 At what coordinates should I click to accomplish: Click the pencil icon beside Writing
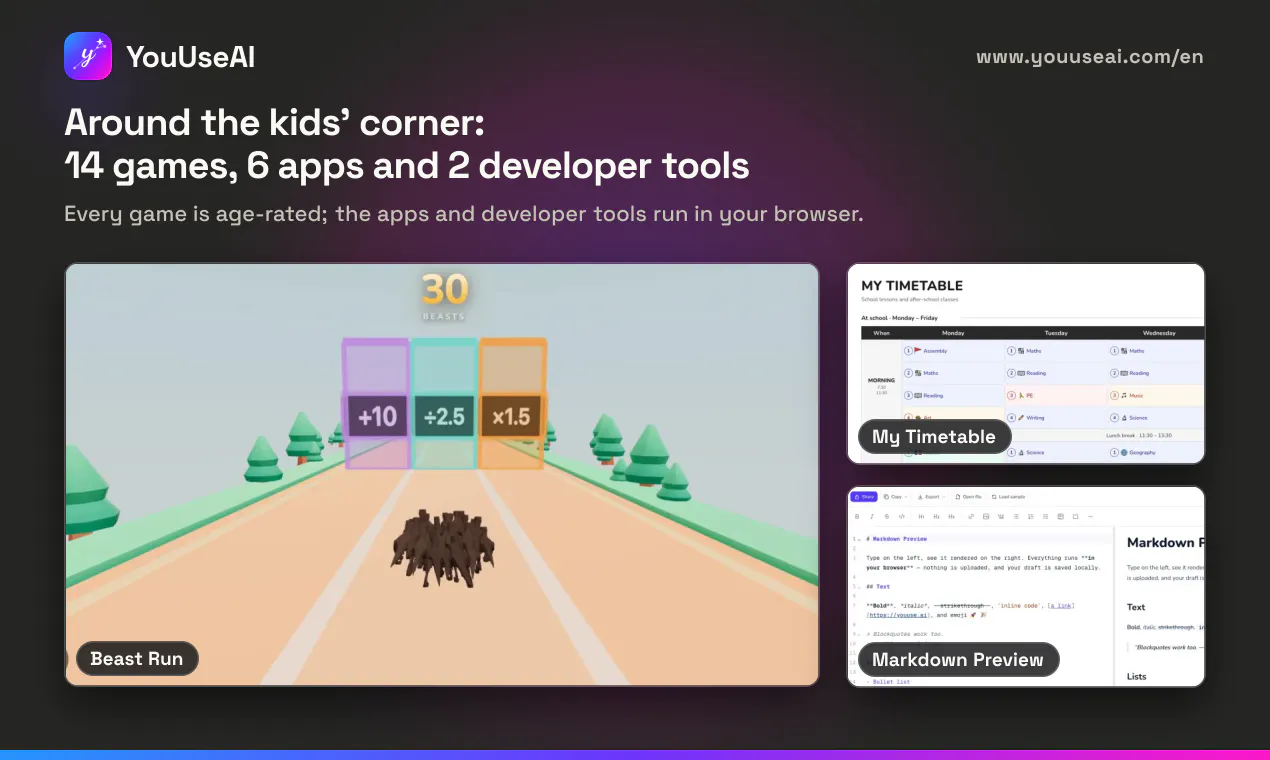pos(1021,417)
